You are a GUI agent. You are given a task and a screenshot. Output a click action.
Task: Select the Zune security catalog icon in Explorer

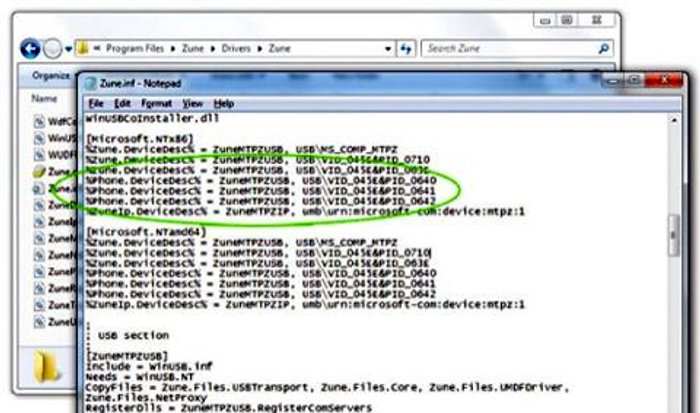coord(39,171)
